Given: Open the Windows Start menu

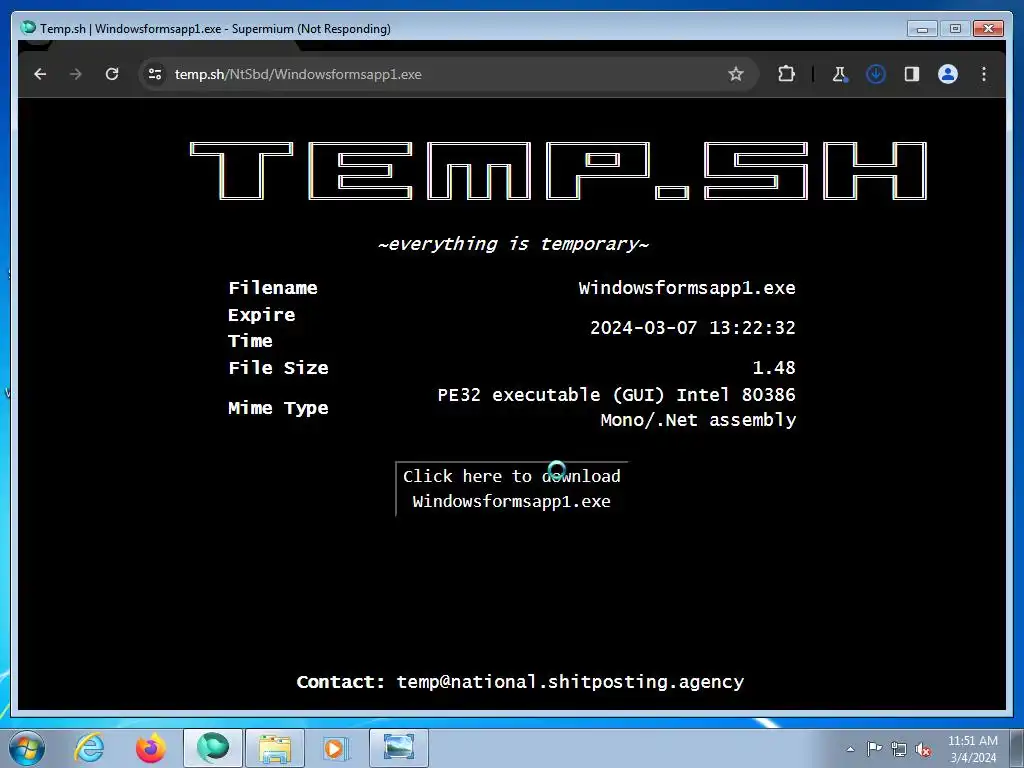Looking at the screenshot, I should [x=26, y=748].
